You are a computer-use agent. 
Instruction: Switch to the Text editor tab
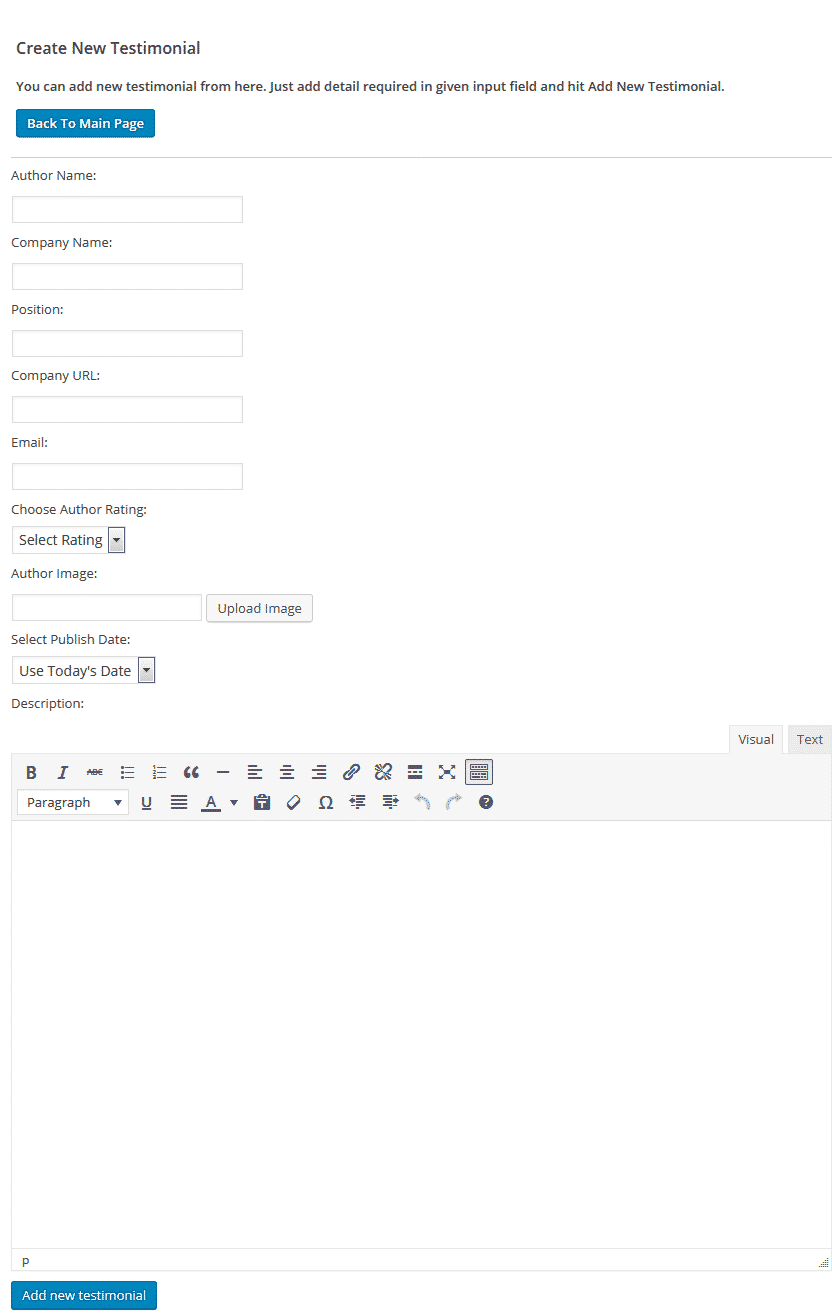[810, 739]
